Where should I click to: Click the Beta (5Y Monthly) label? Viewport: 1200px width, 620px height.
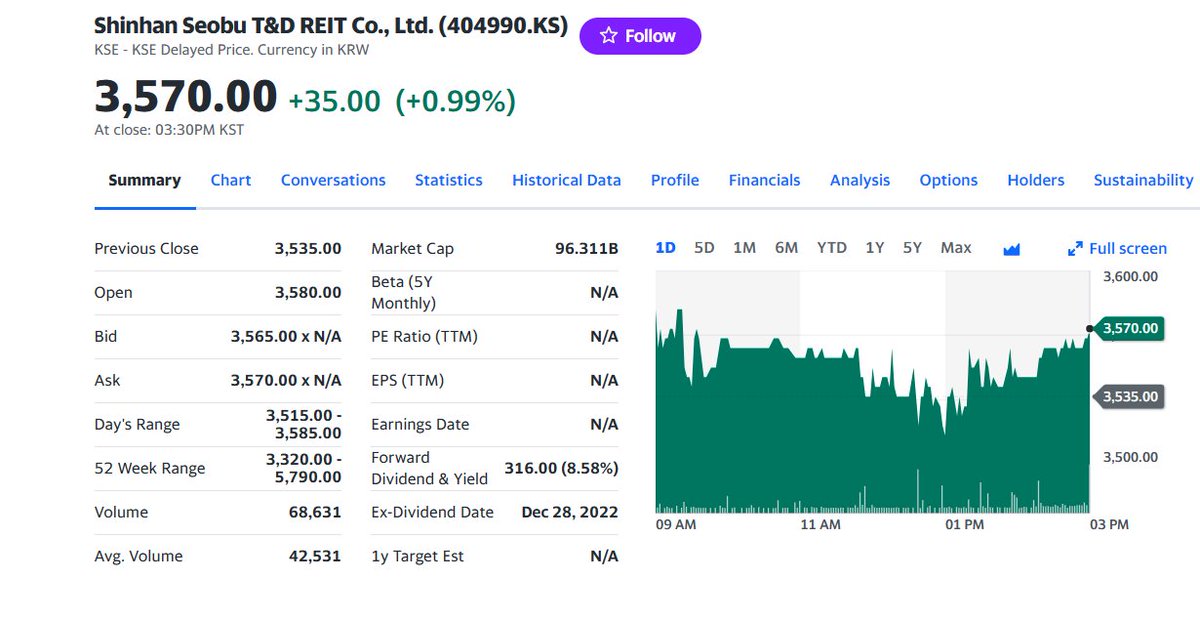pos(404,293)
